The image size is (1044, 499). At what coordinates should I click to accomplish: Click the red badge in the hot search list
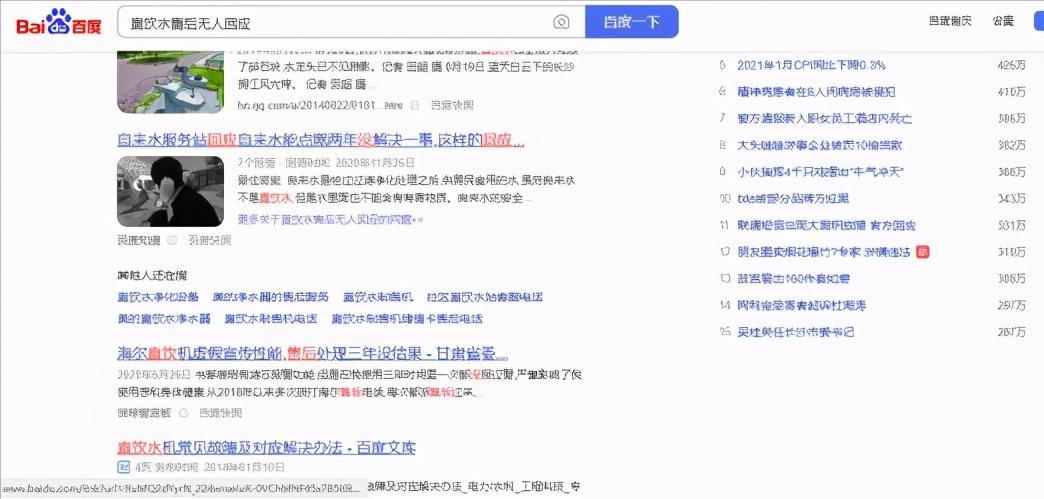[x=922, y=252]
